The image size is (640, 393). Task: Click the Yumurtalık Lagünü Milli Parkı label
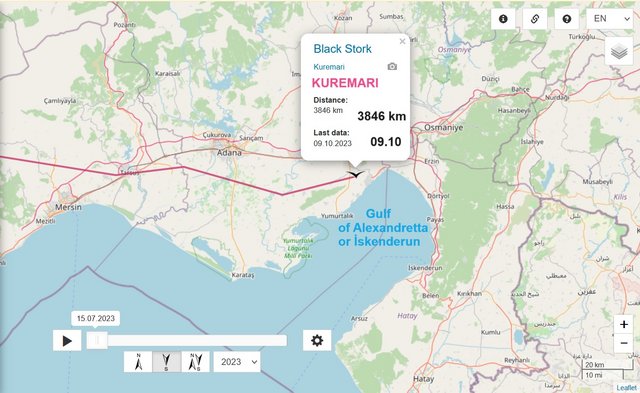[298, 248]
